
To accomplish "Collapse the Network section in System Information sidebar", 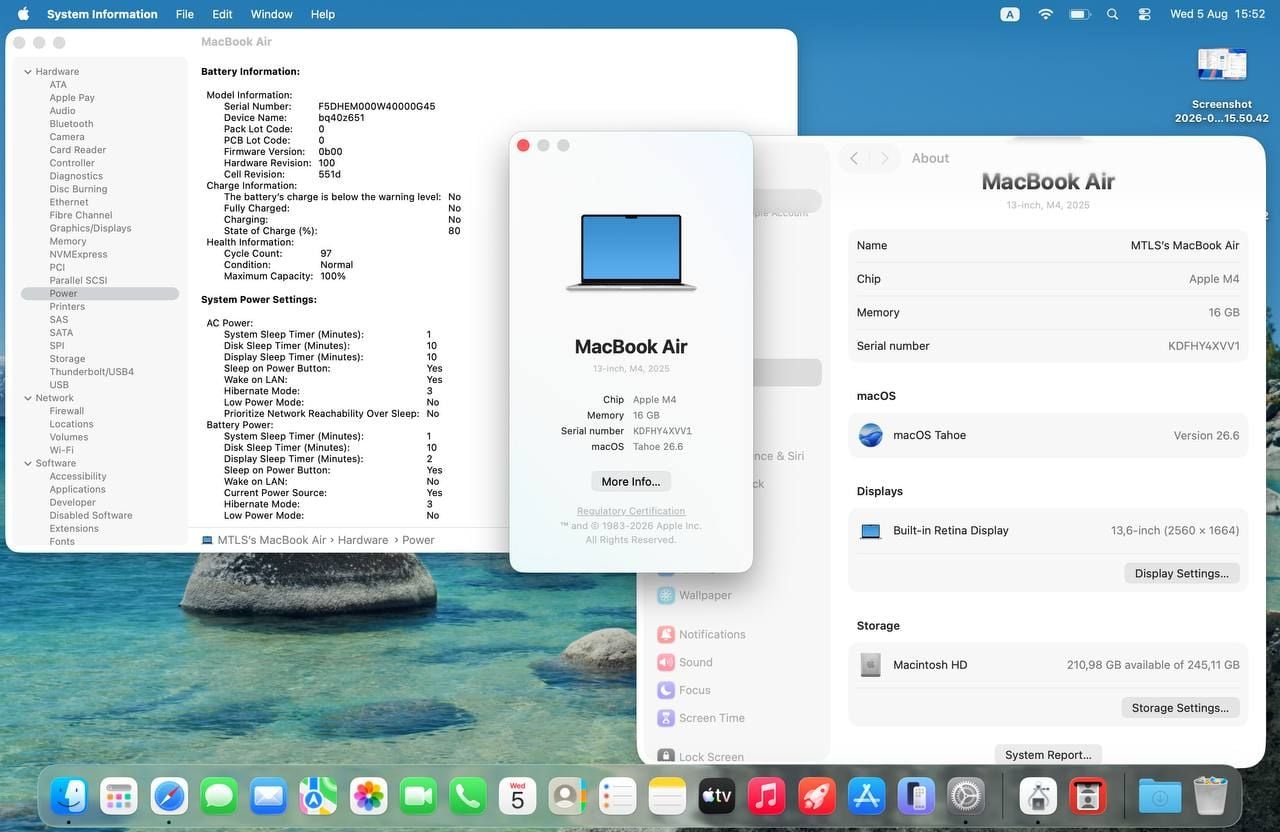I will coord(27,398).
